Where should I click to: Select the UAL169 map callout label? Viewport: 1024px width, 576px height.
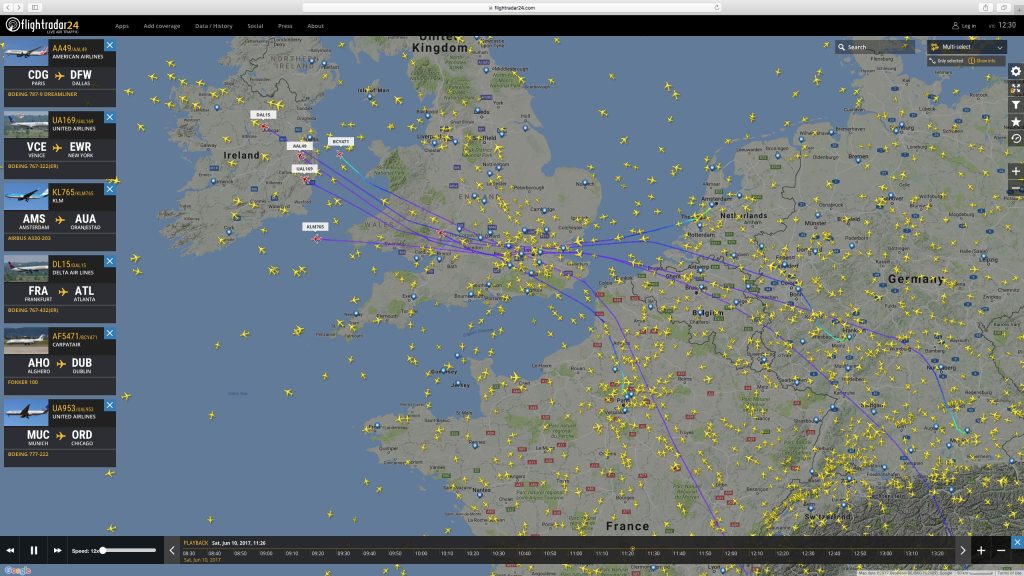304,168
